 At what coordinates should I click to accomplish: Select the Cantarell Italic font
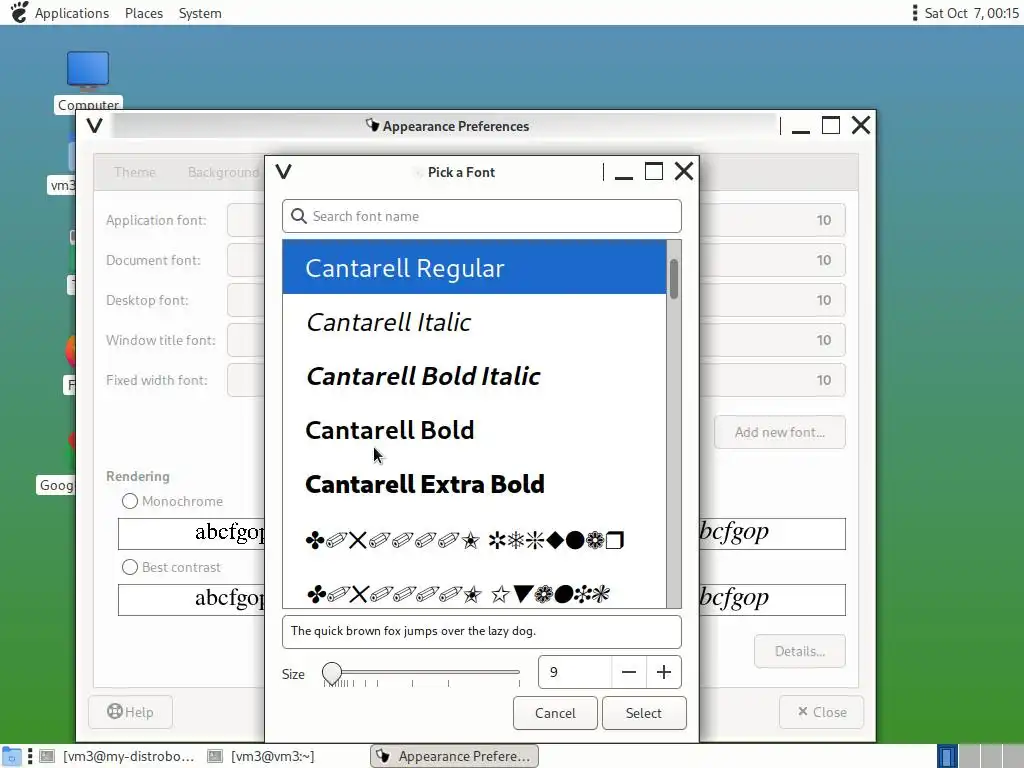pyautogui.click(x=475, y=322)
